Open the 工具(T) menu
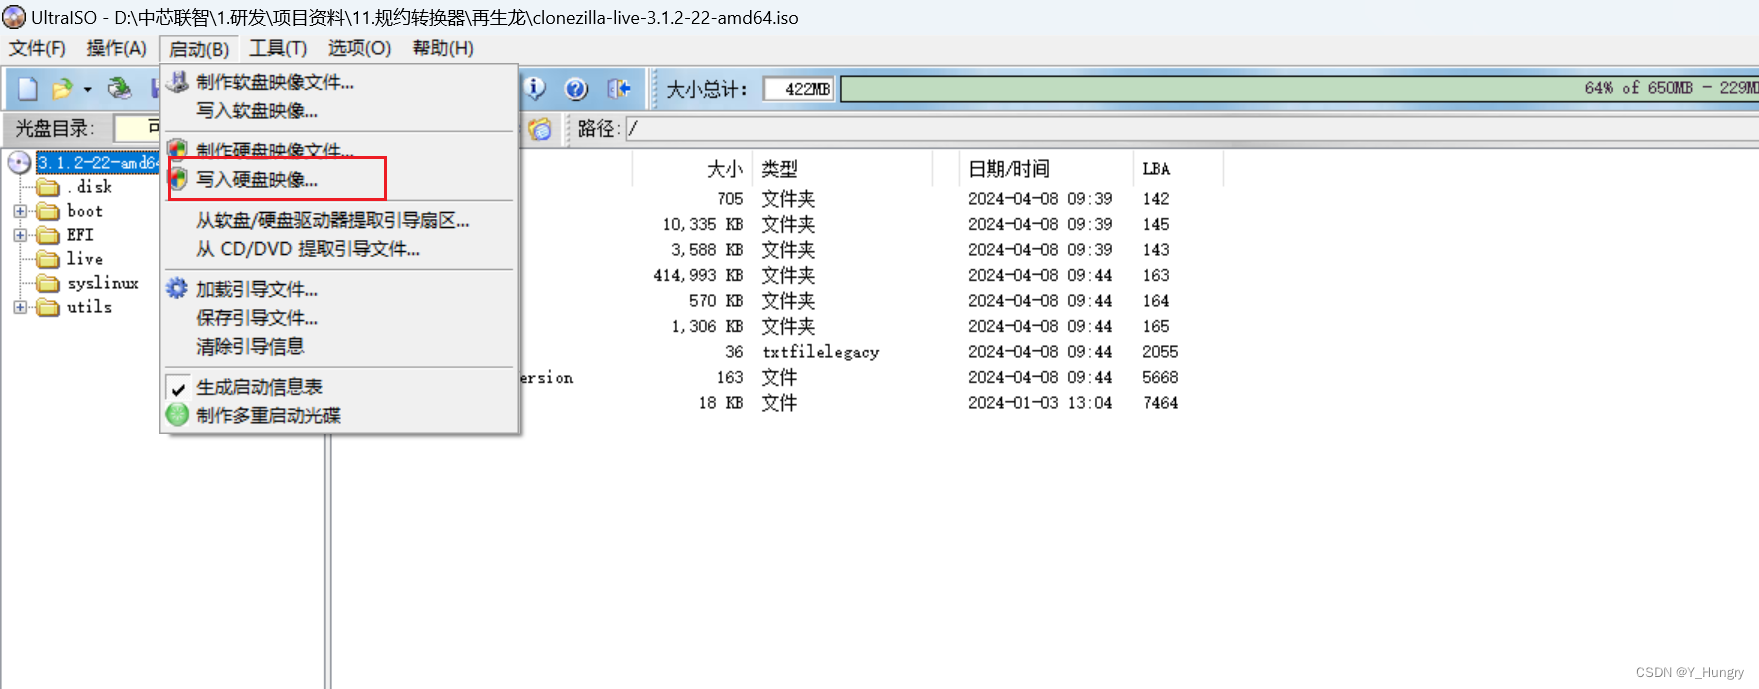 click(x=278, y=48)
